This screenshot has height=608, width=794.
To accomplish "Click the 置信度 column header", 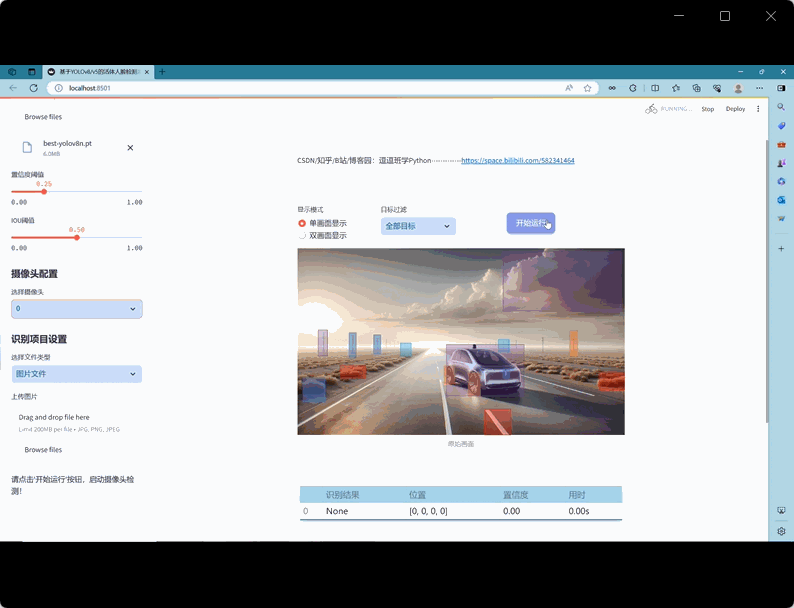I will pos(515,495).
